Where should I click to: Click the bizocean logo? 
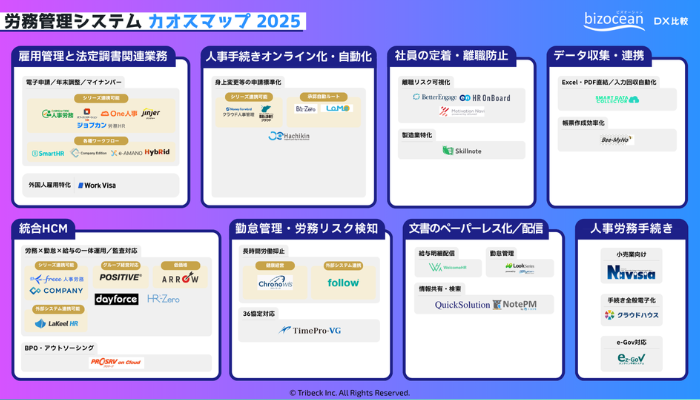[614, 21]
